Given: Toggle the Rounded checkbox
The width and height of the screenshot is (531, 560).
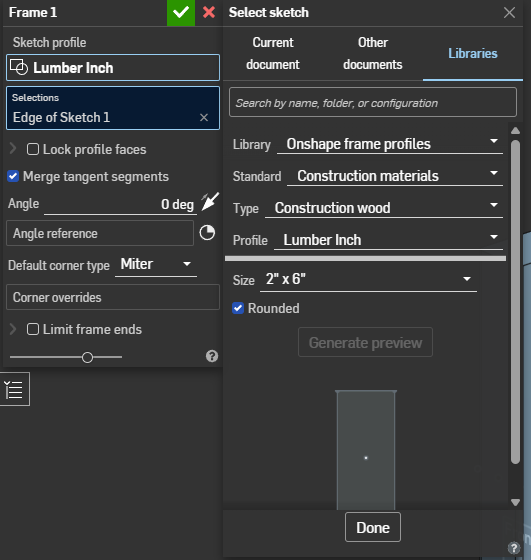Looking at the screenshot, I should pos(238,308).
